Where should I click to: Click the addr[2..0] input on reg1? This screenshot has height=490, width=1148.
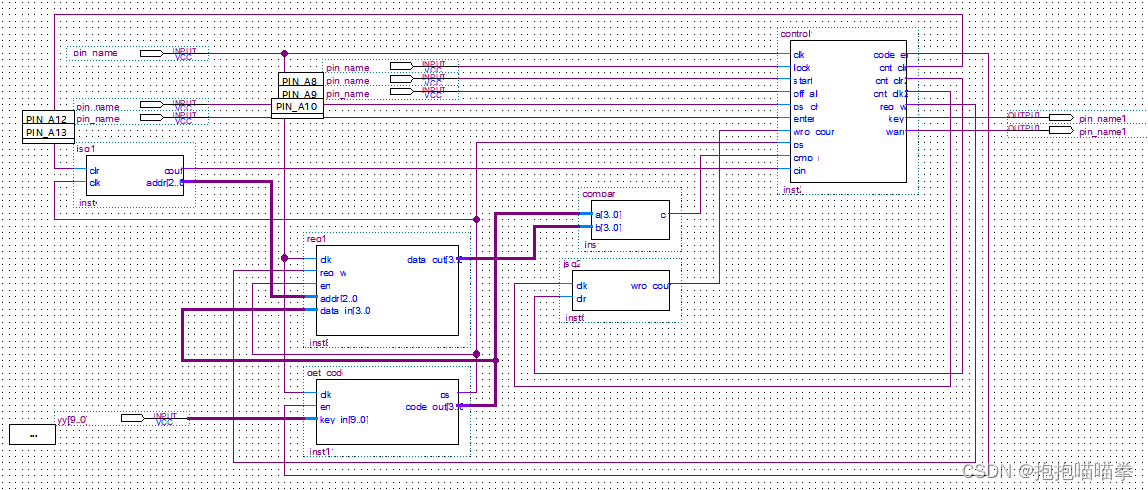339,297
